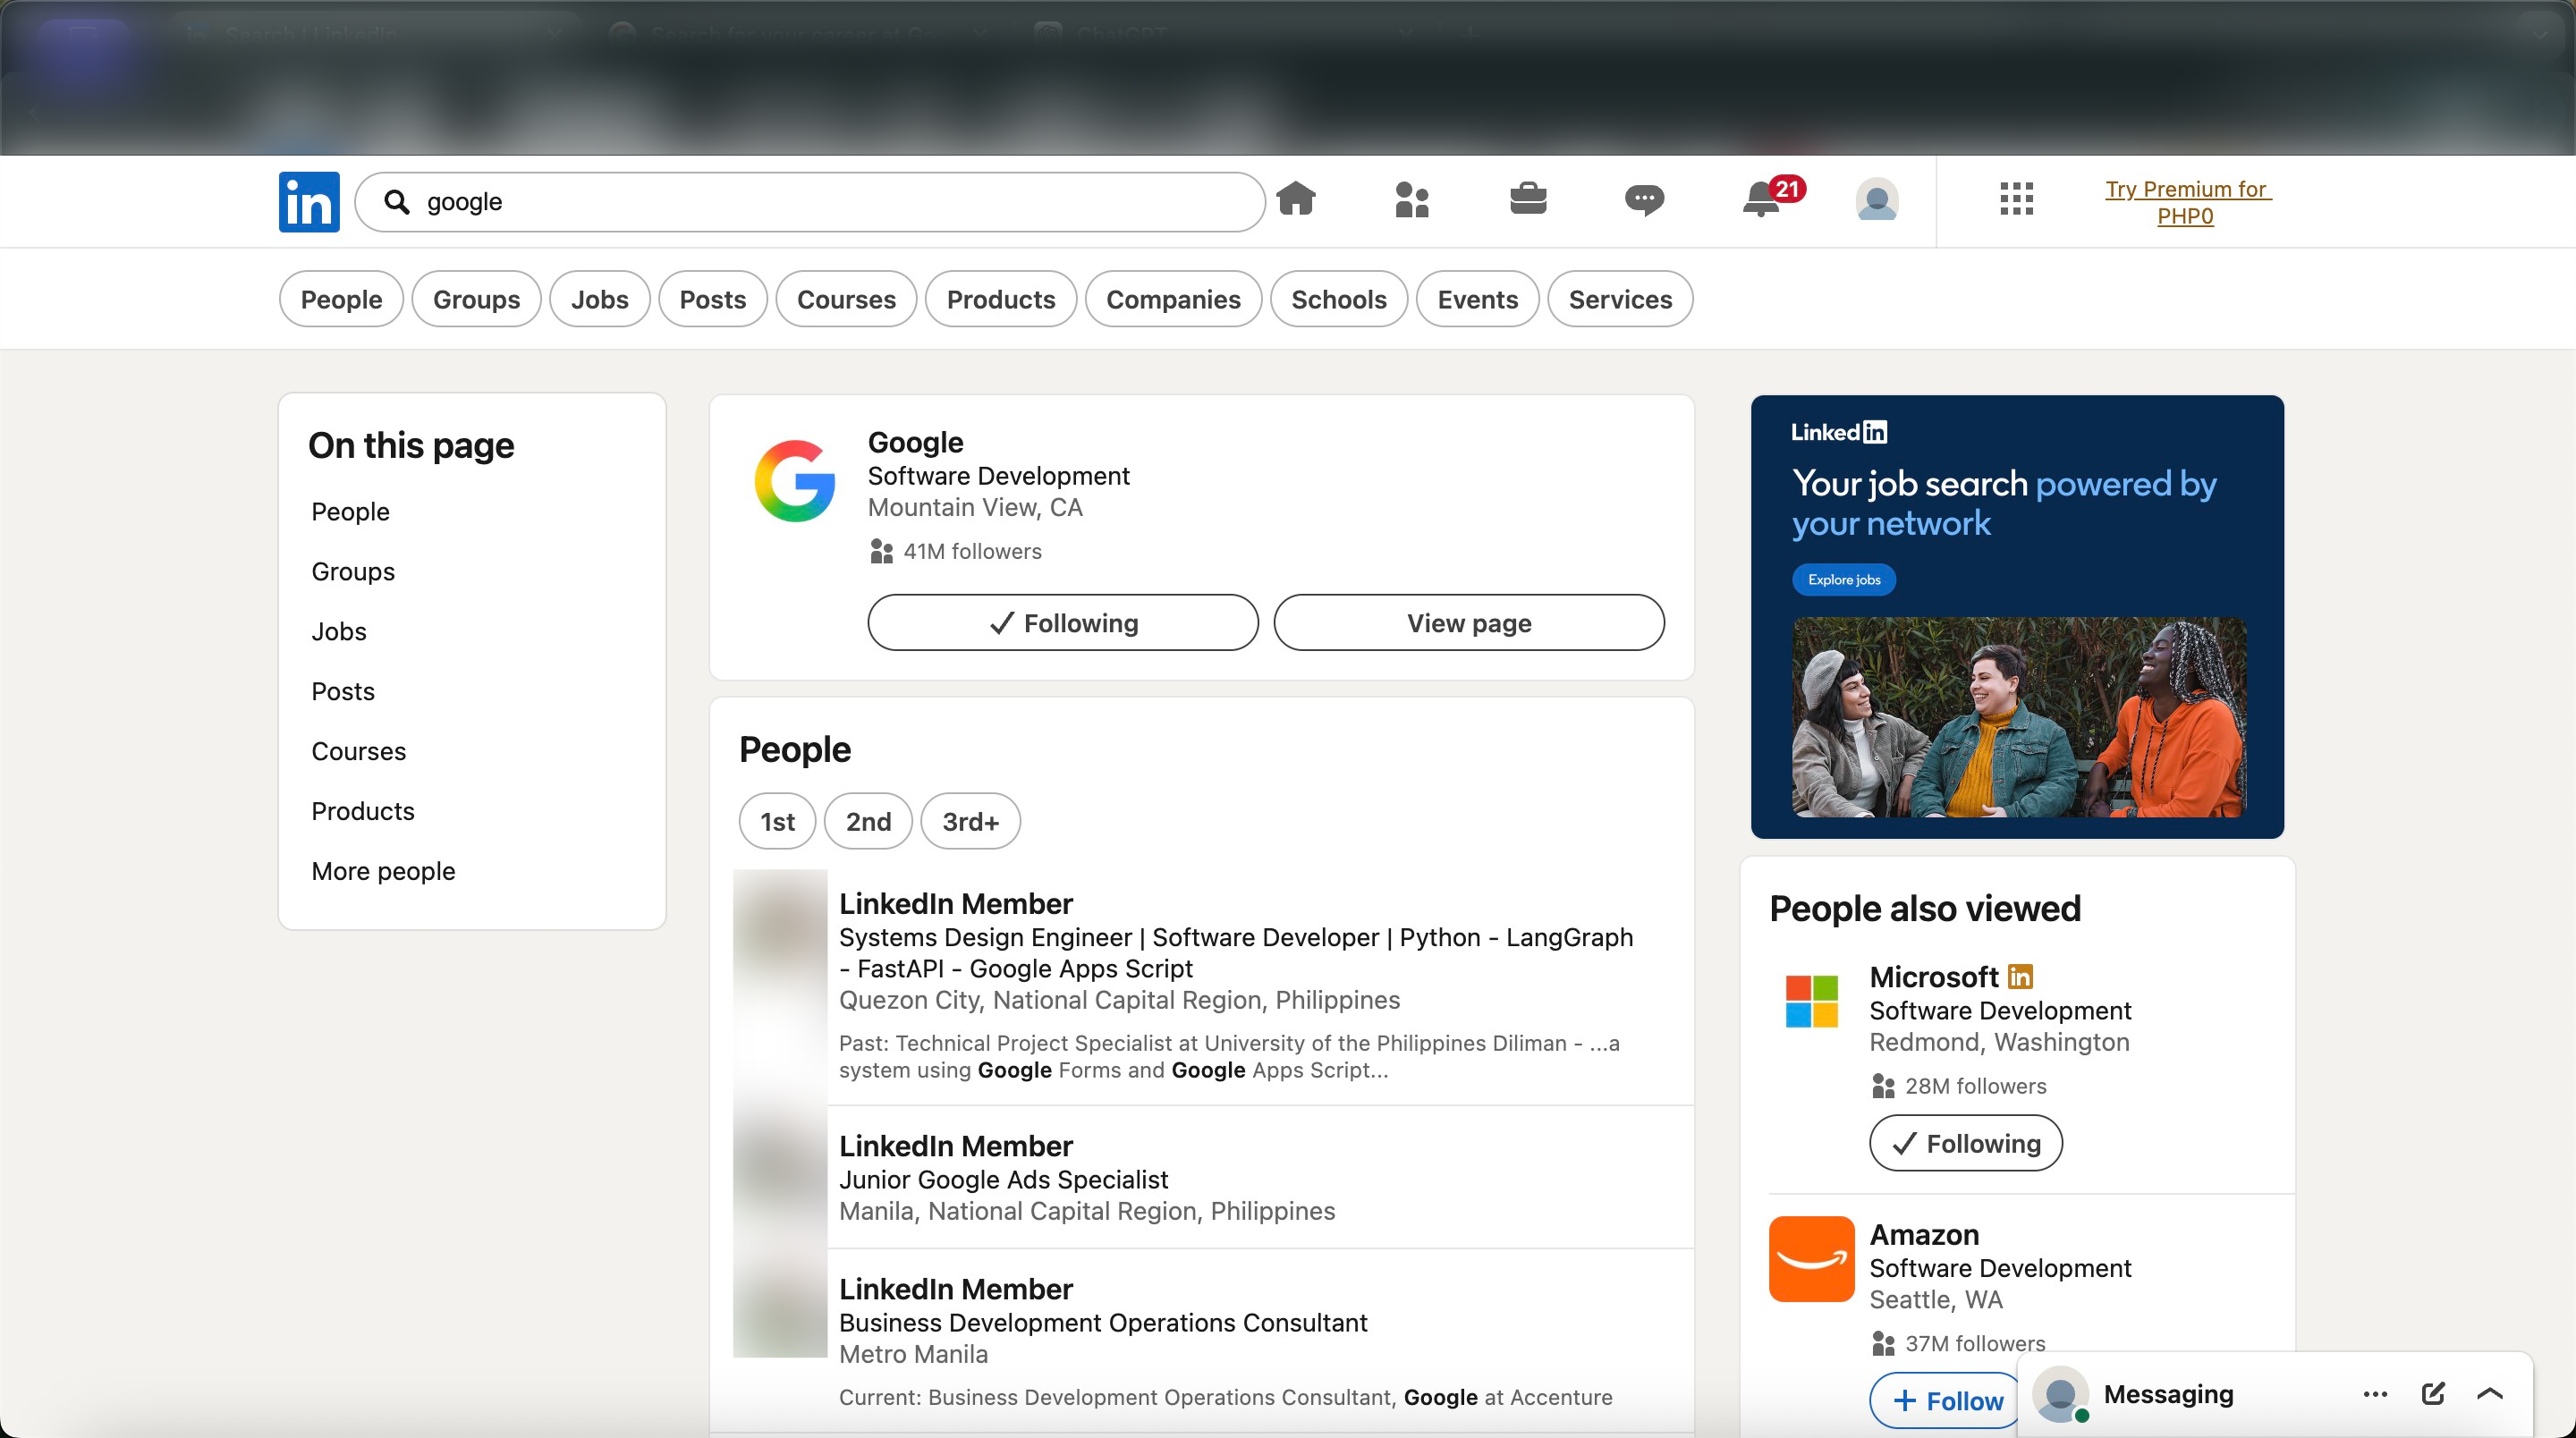Open My Network people icon
The width and height of the screenshot is (2576, 1438).
pos(1412,199)
